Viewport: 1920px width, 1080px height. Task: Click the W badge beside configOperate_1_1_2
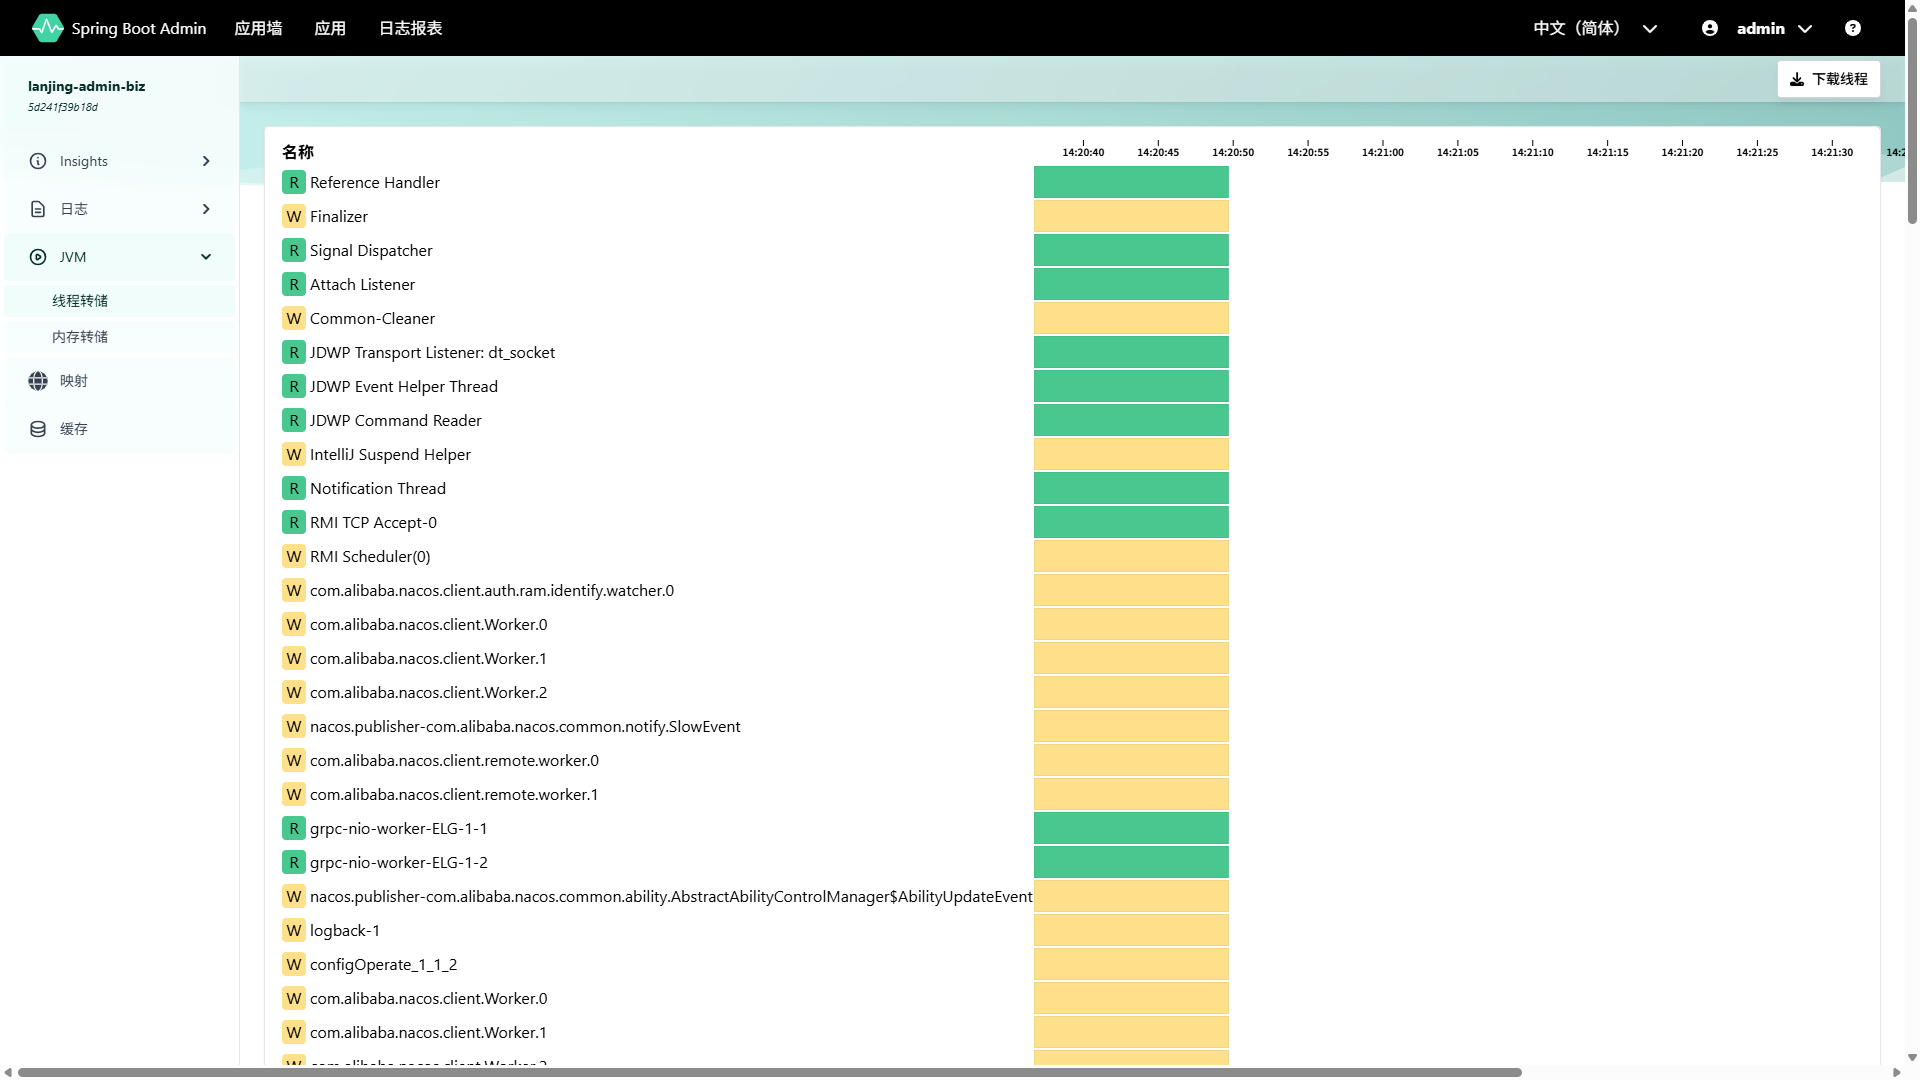[293, 964]
